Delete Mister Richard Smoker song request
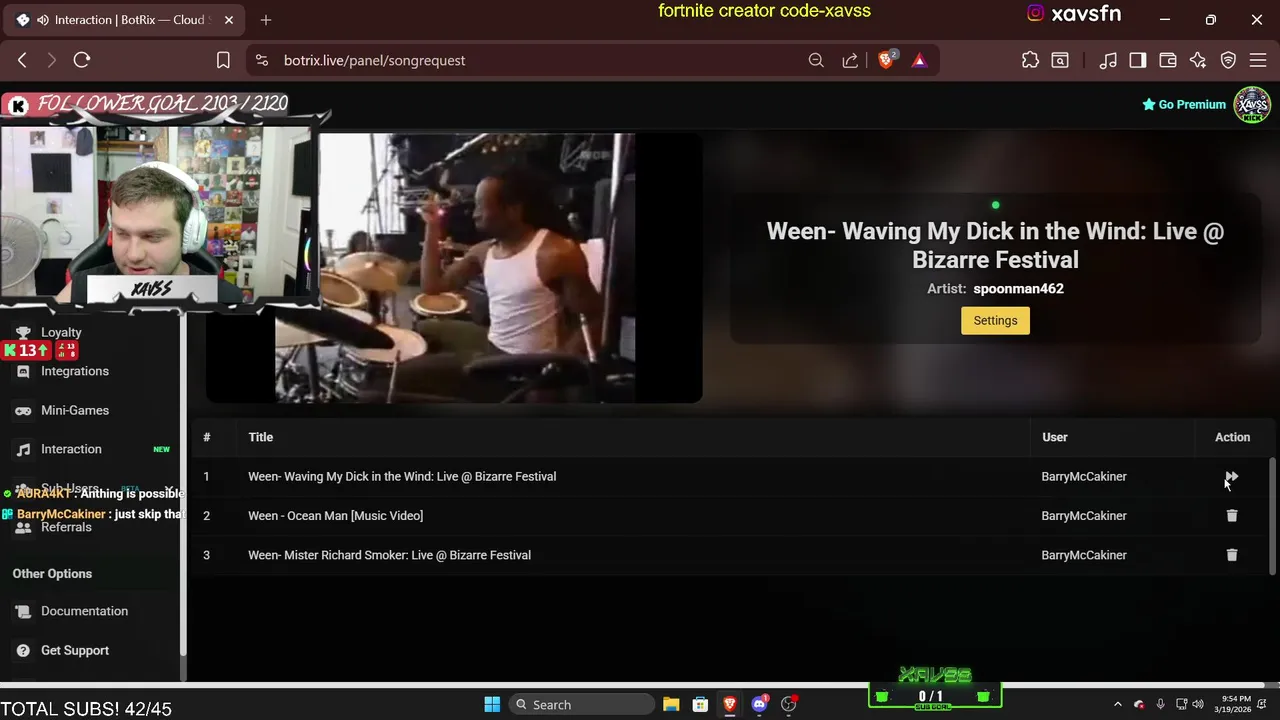This screenshot has width=1280, height=720. (1232, 555)
